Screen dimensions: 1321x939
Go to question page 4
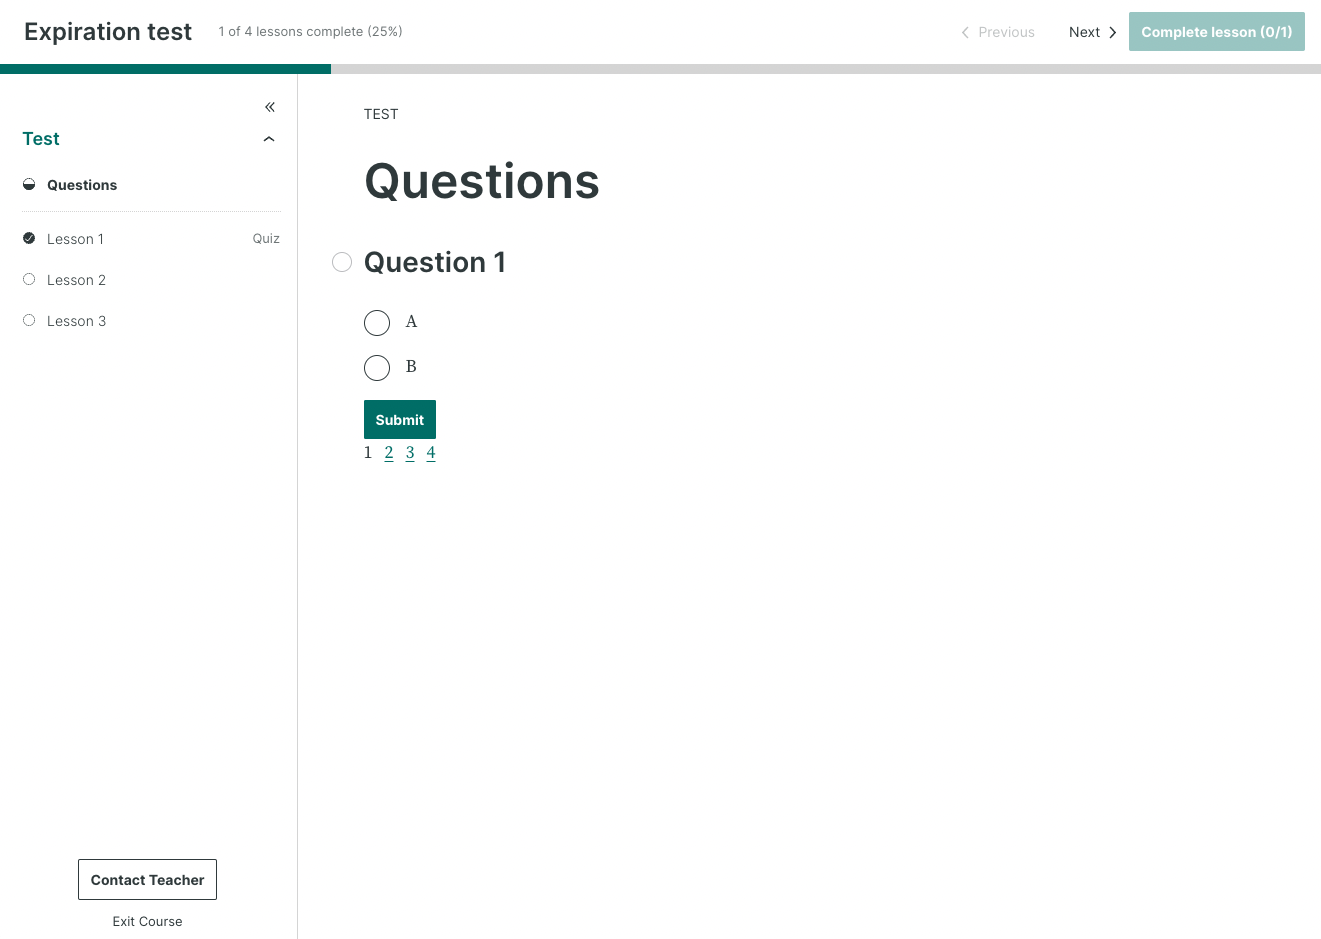tap(431, 453)
